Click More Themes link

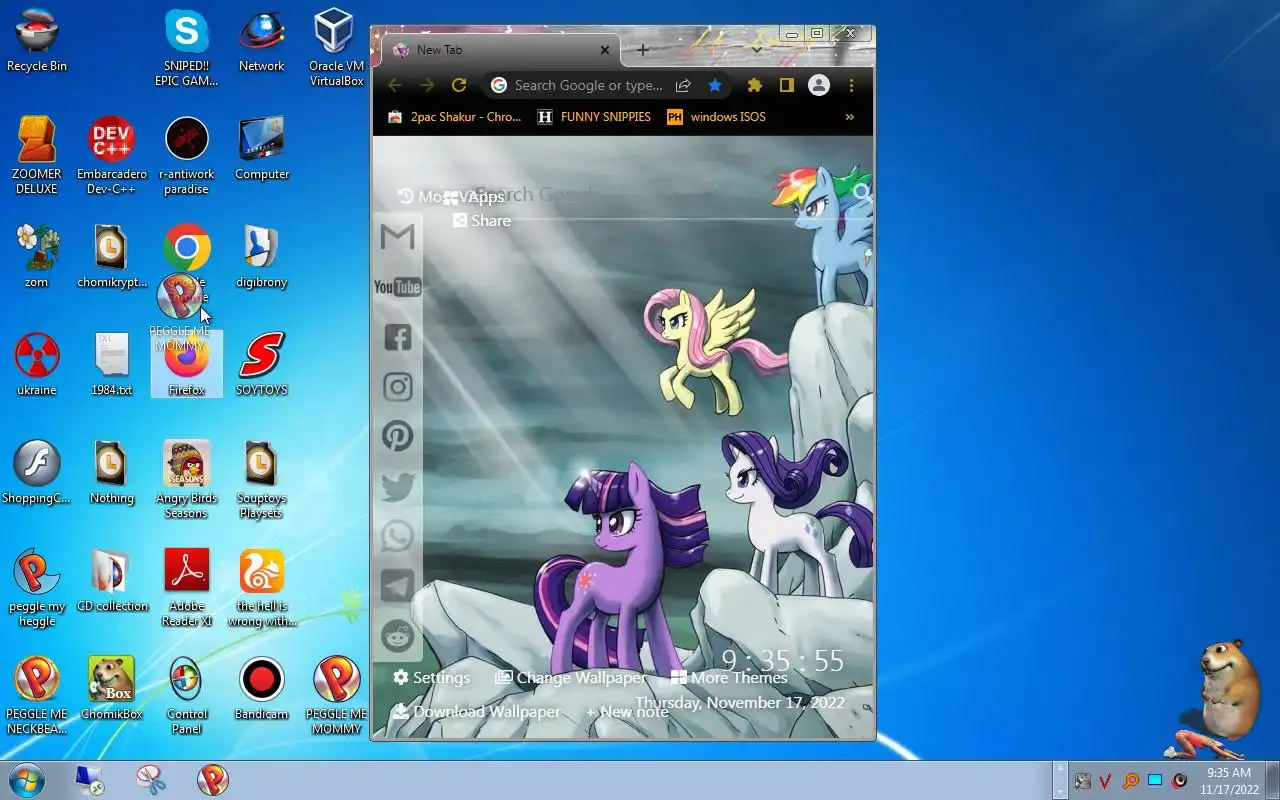729,678
